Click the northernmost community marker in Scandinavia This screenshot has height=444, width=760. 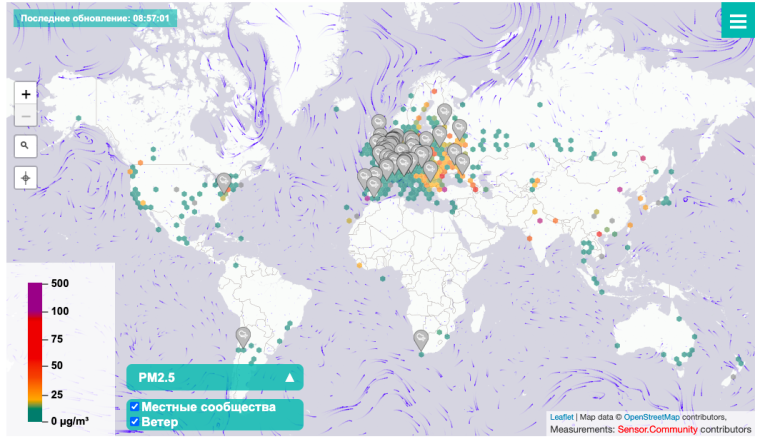coord(444,111)
